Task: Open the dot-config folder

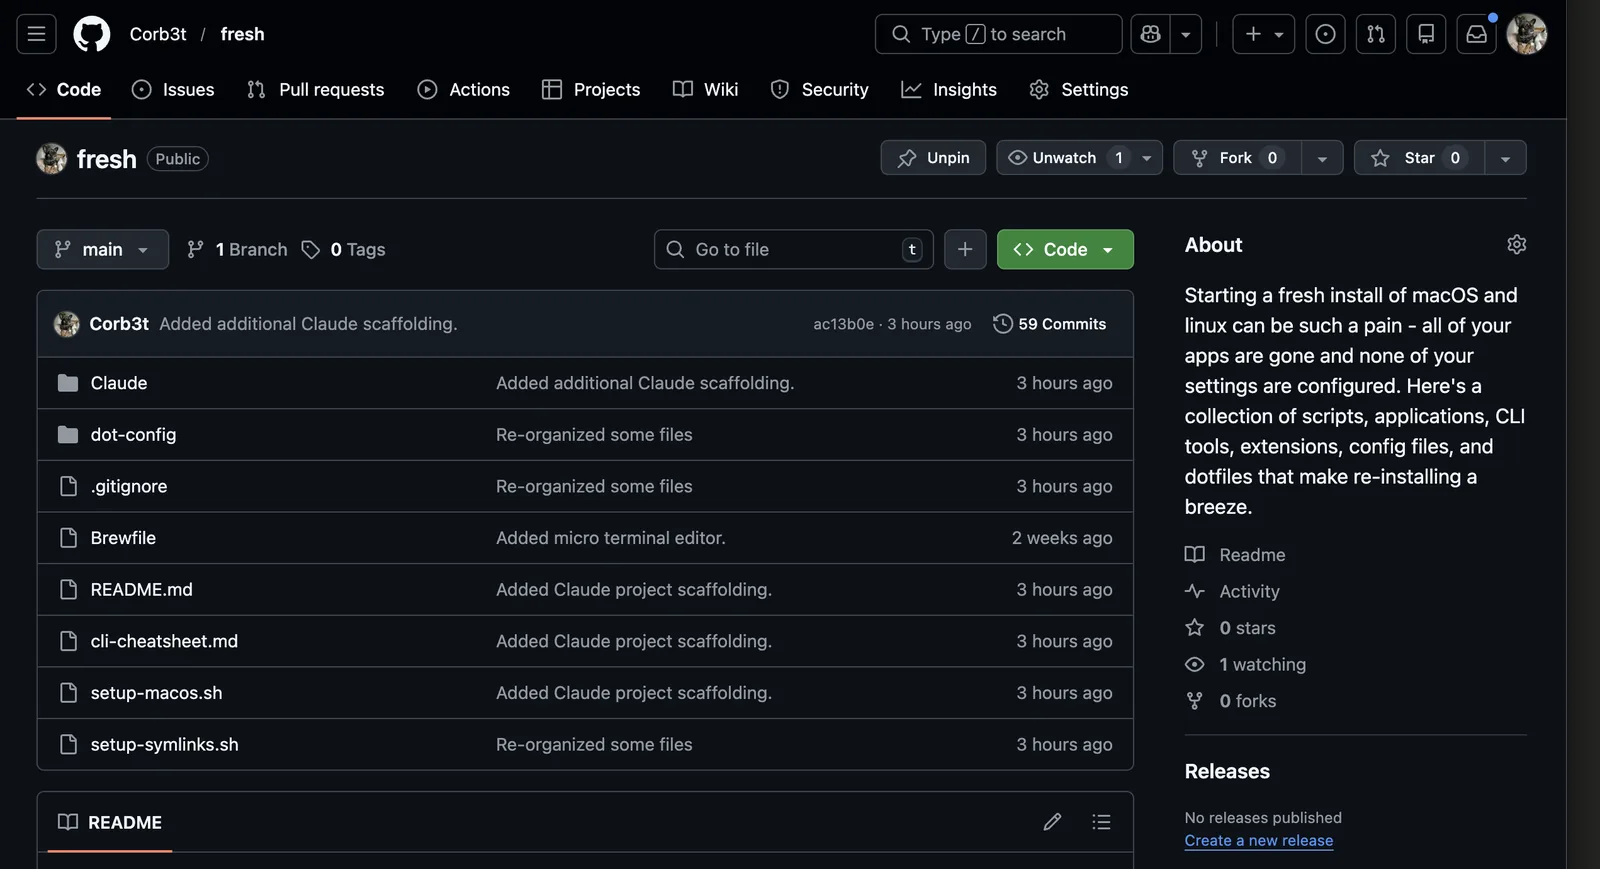Action: tap(133, 435)
